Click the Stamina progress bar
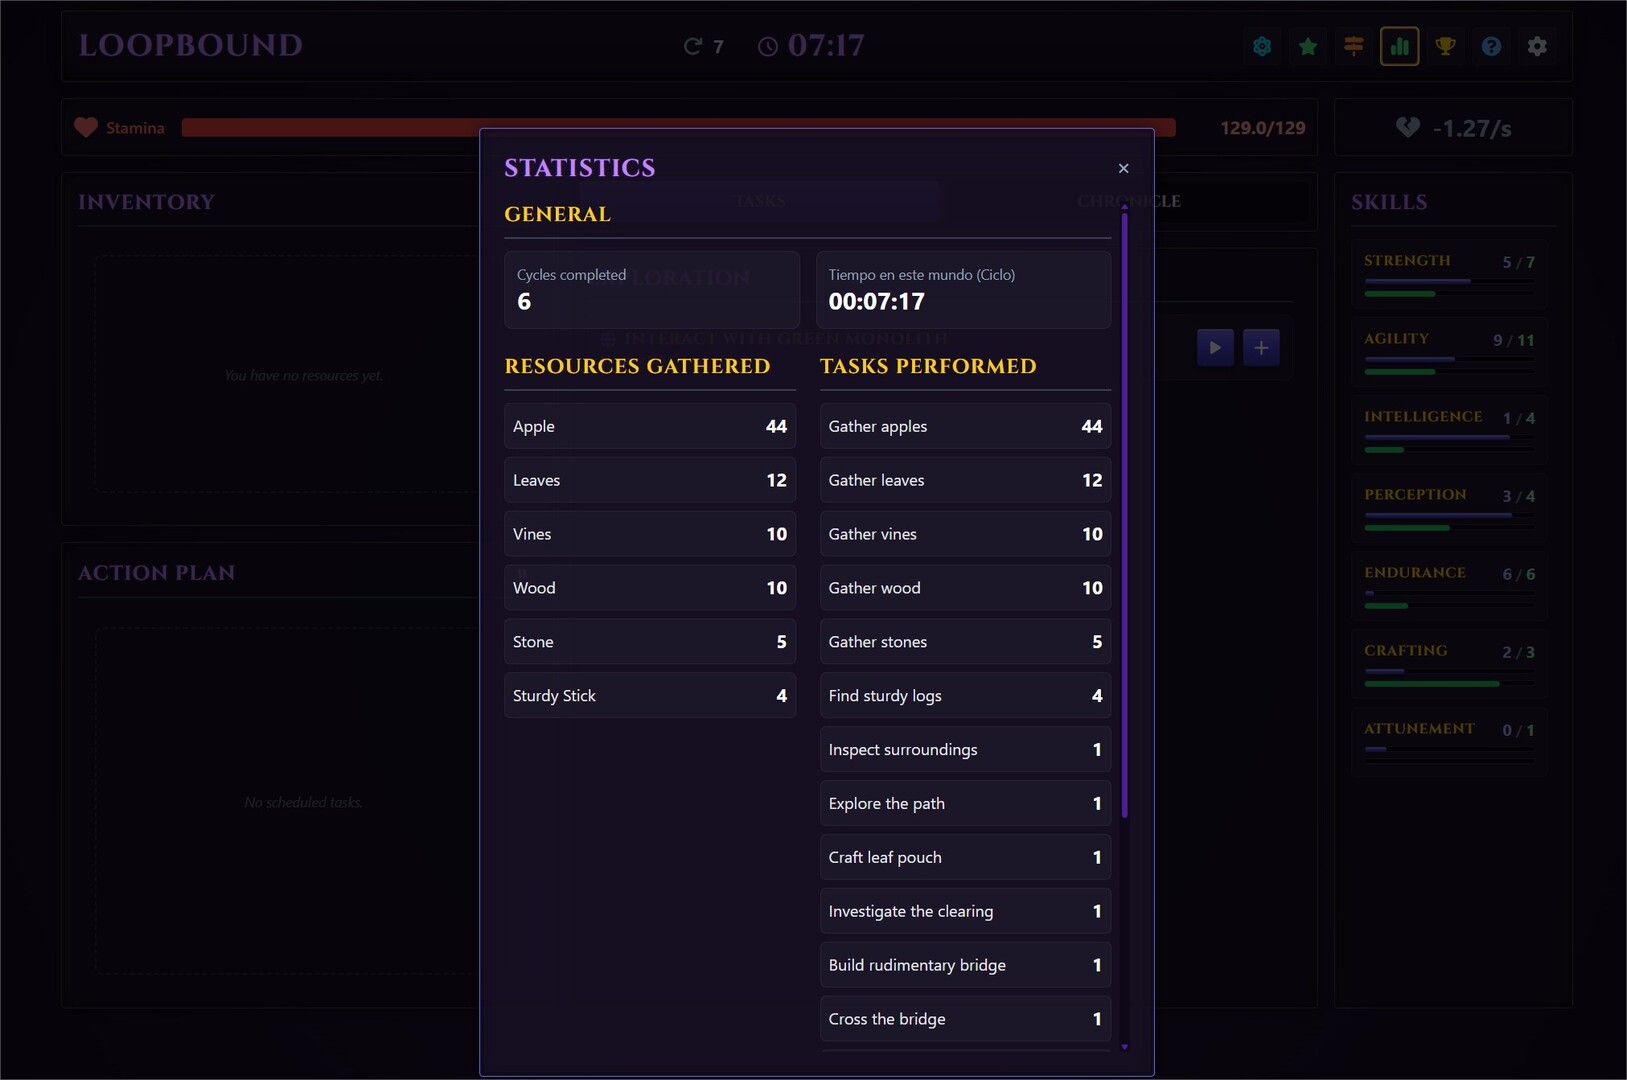The width and height of the screenshot is (1627, 1080). 330,128
